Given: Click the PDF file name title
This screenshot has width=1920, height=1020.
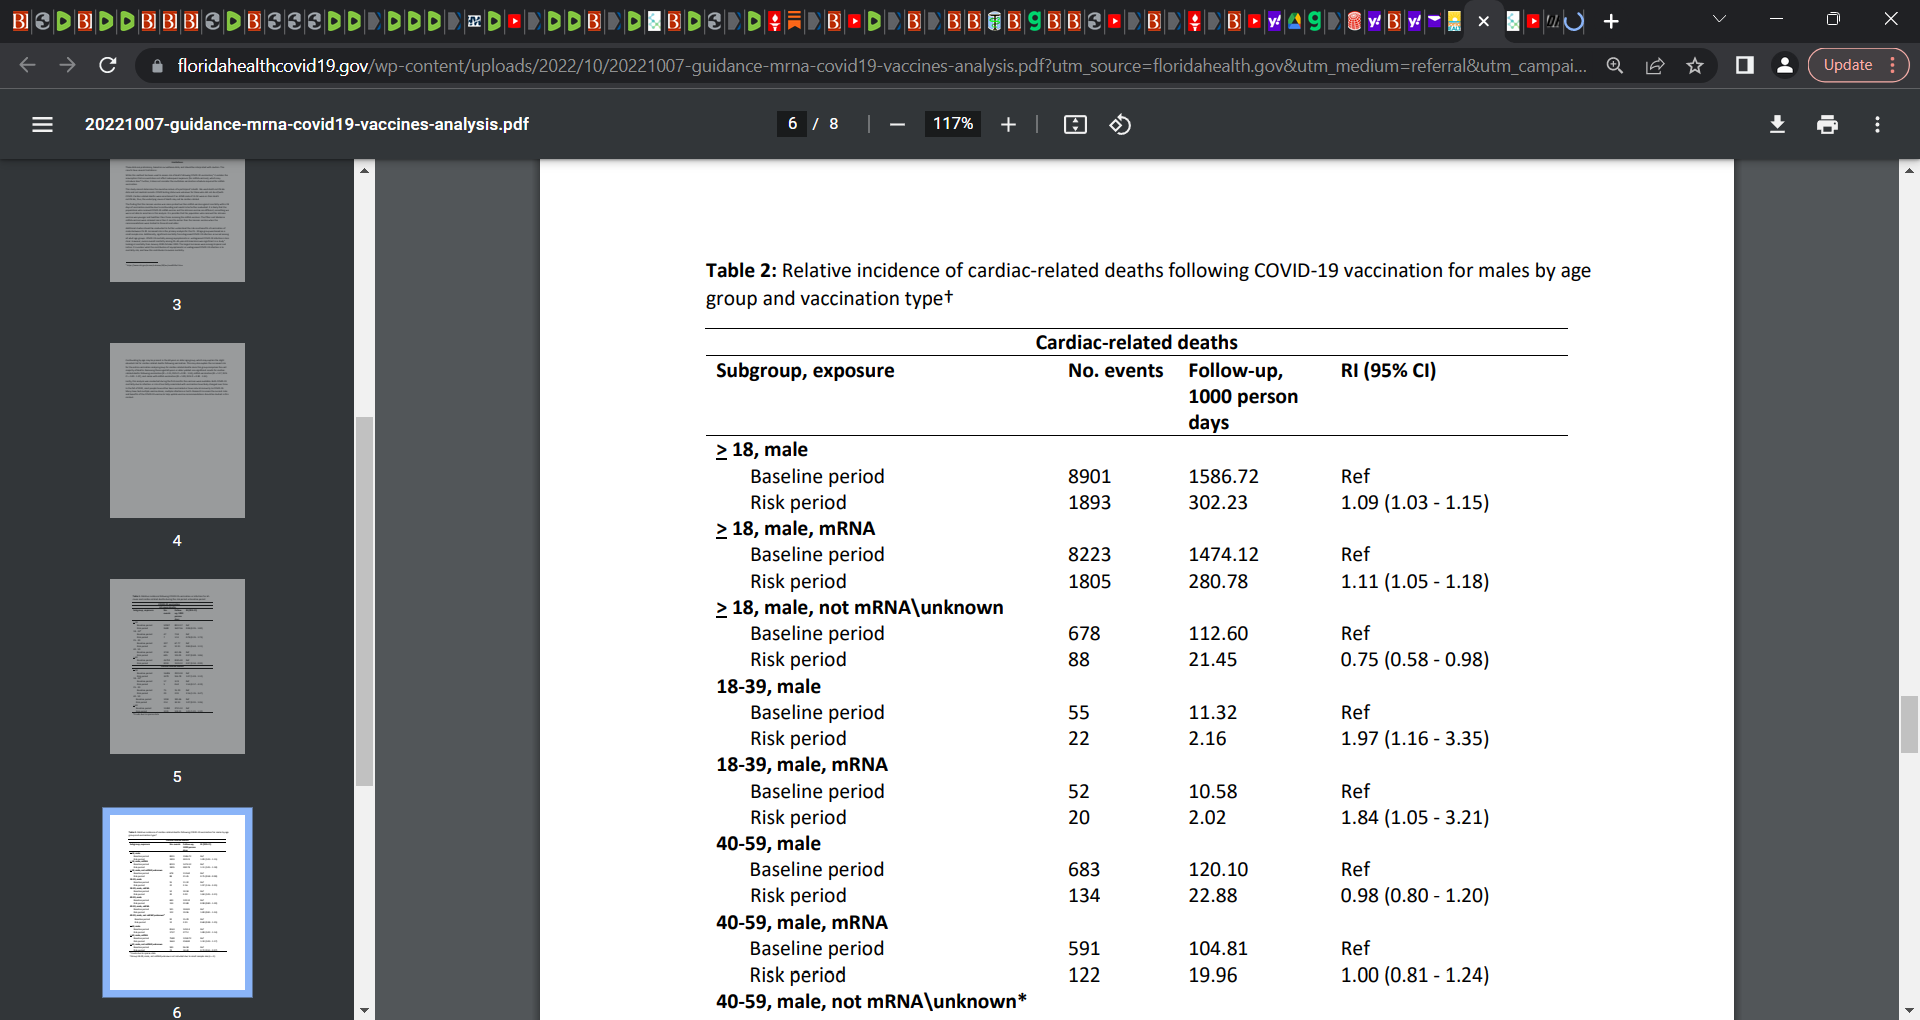Looking at the screenshot, I should pyautogui.click(x=306, y=124).
